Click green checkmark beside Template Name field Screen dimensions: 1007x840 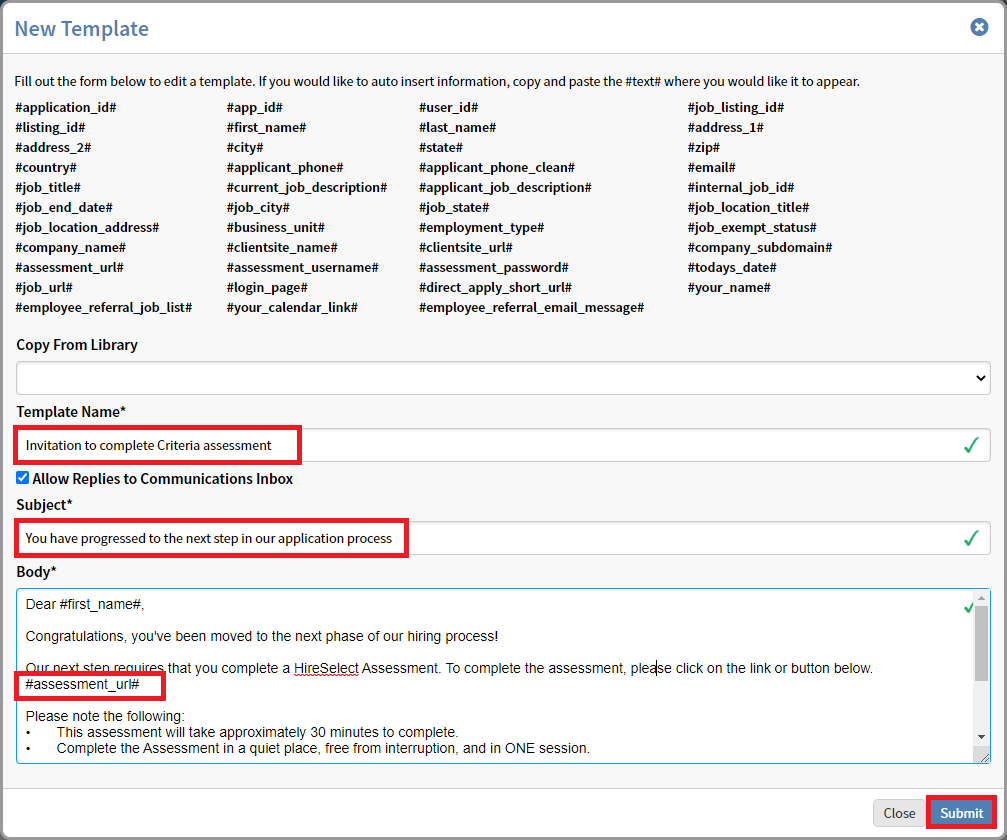970,446
